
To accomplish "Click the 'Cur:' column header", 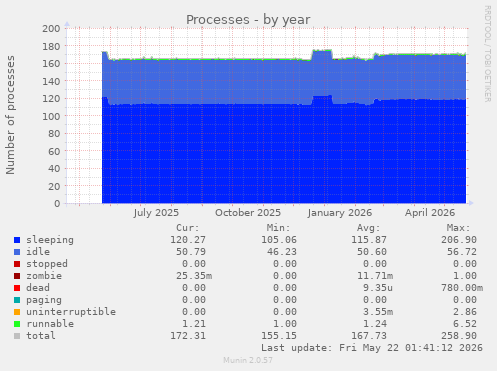I will [188, 228].
